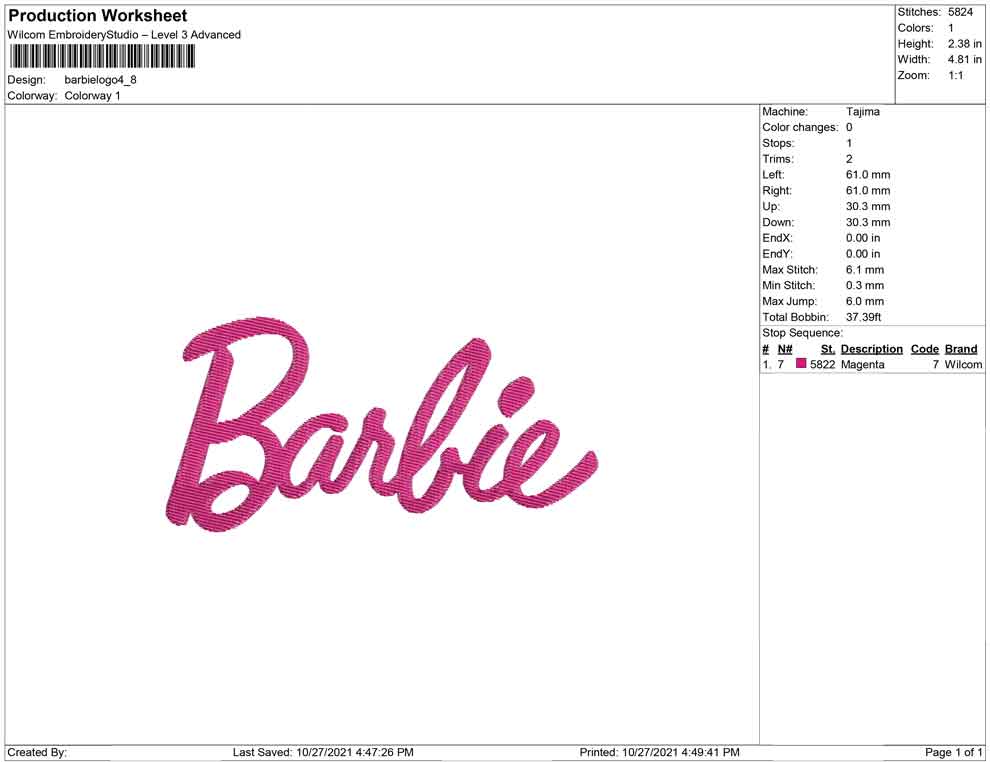Screen dimensions: 990x762
Task: Click the 'Brand' column header
Action: [x=961, y=349]
